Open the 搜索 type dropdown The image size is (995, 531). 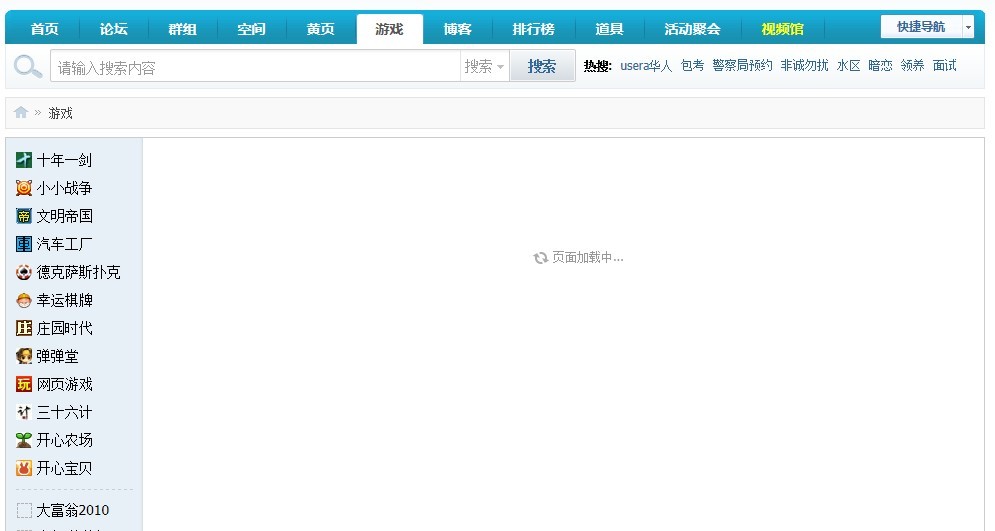coord(484,67)
